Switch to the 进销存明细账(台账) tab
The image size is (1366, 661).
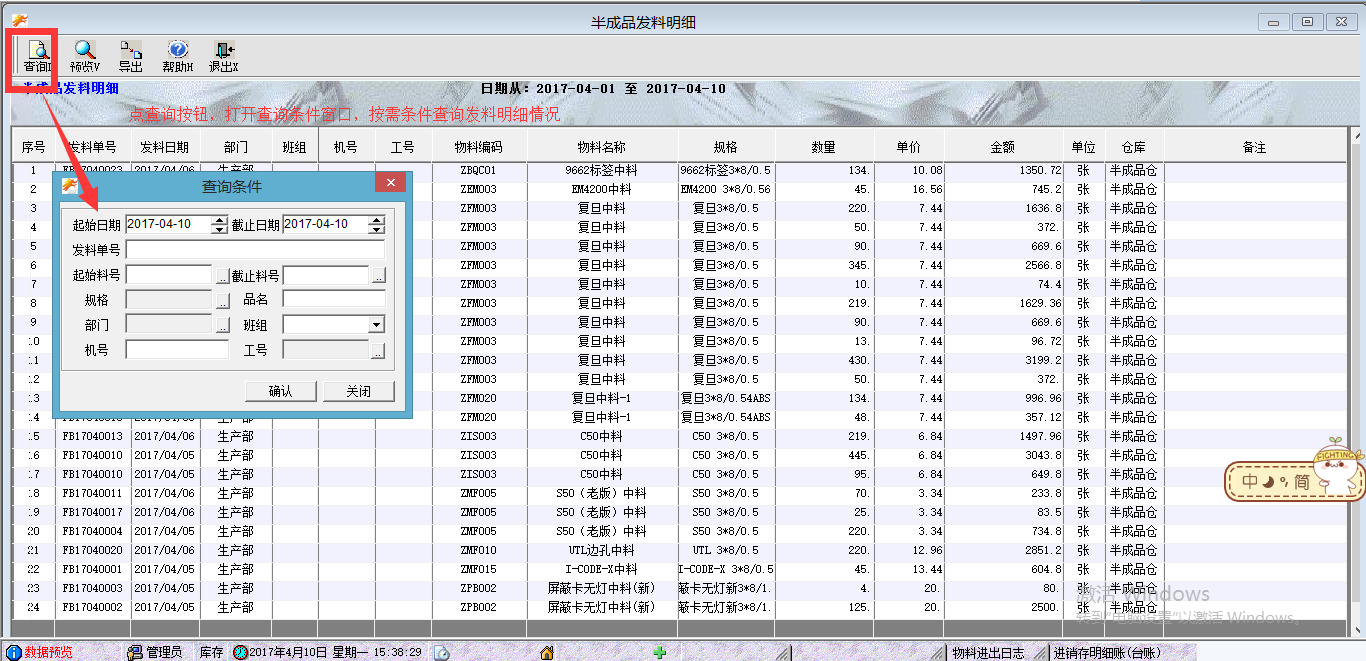[x=1100, y=652]
